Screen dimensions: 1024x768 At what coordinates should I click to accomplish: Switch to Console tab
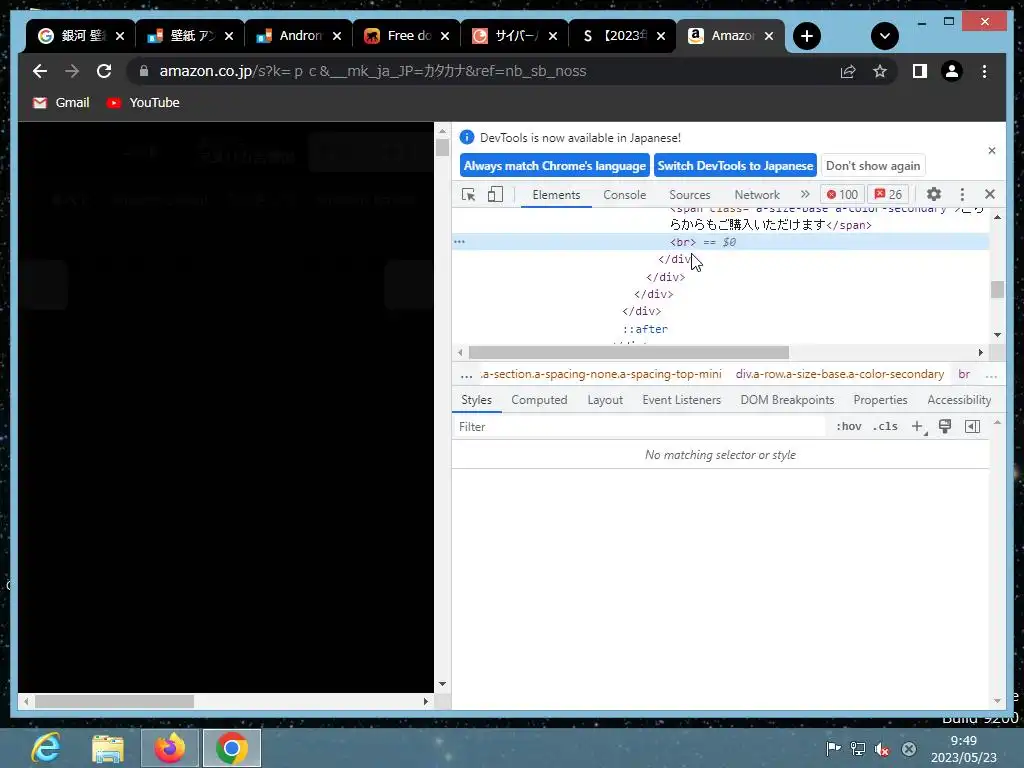pos(624,195)
